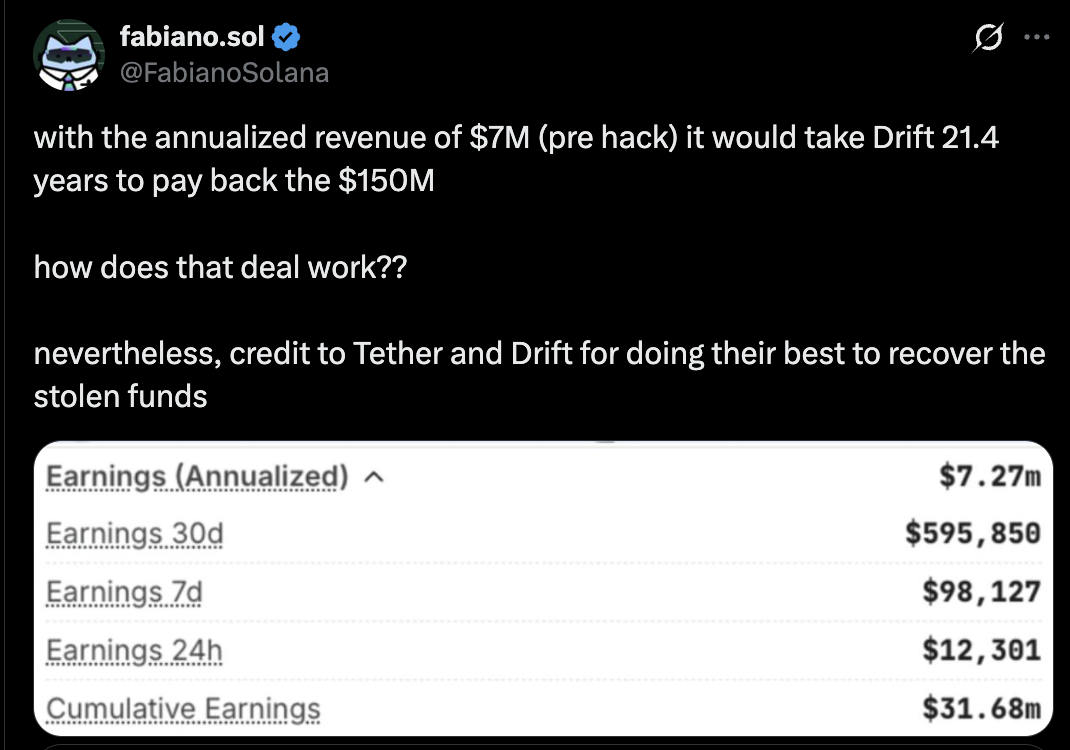The width and height of the screenshot is (1070, 750).
Task: Click the $12,301 earnings value
Action: click(x=981, y=651)
